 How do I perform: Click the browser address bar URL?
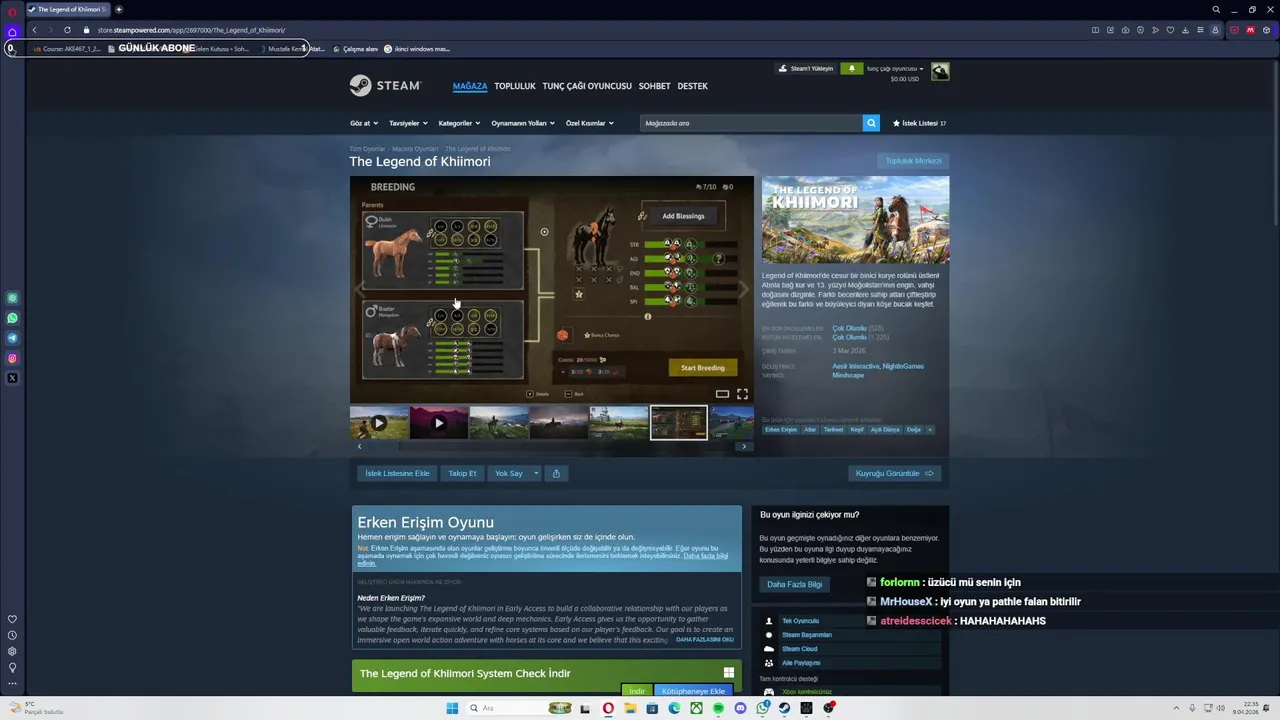tap(191, 30)
